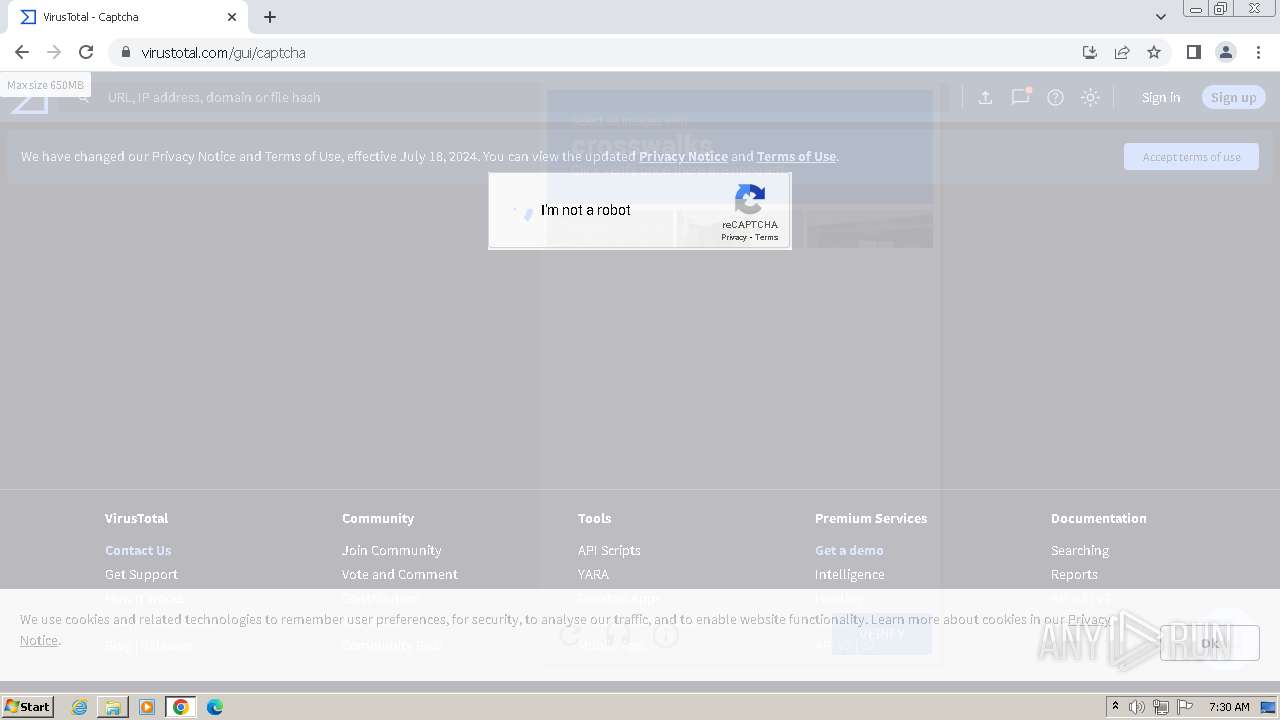Open a new browser tab
The image size is (1280, 720).
270,17
